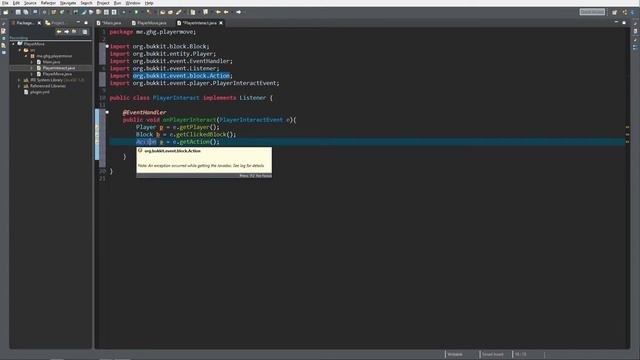This screenshot has width=640, height=360.
Task: Click the top warning marker in overview ruler
Action: [627, 127]
